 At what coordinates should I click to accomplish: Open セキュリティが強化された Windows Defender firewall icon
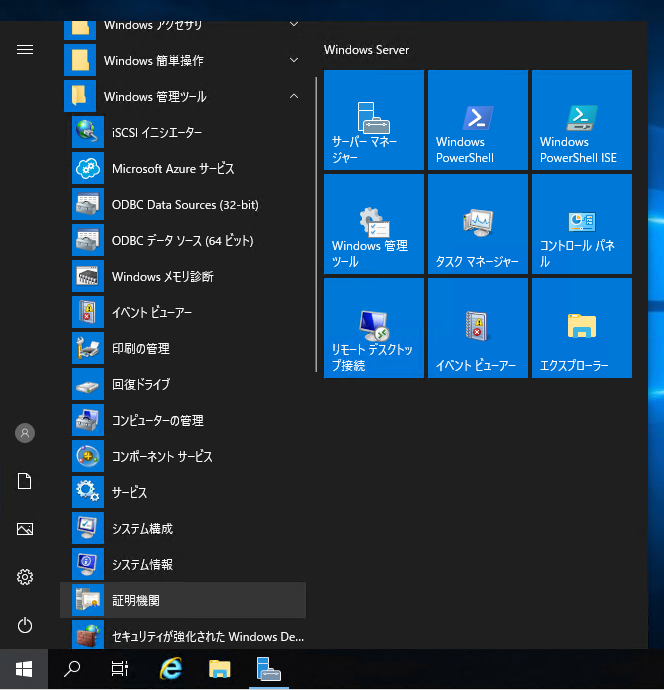point(88,635)
